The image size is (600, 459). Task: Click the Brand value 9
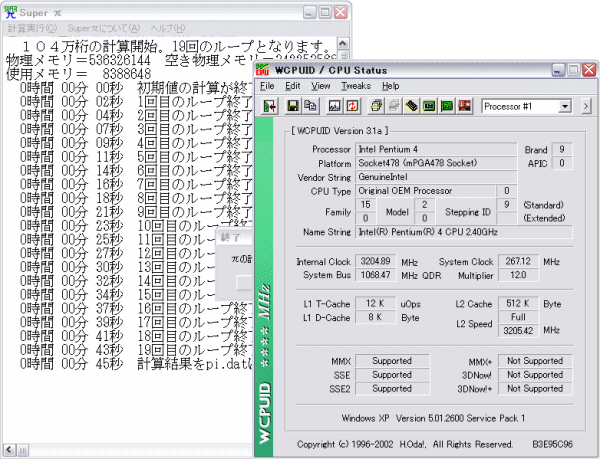[561, 149]
